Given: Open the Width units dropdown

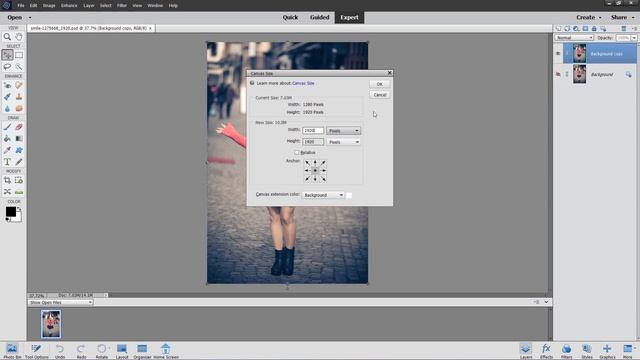Looking at the screenshot, I should pyautogui.click(x=343, y=131).
